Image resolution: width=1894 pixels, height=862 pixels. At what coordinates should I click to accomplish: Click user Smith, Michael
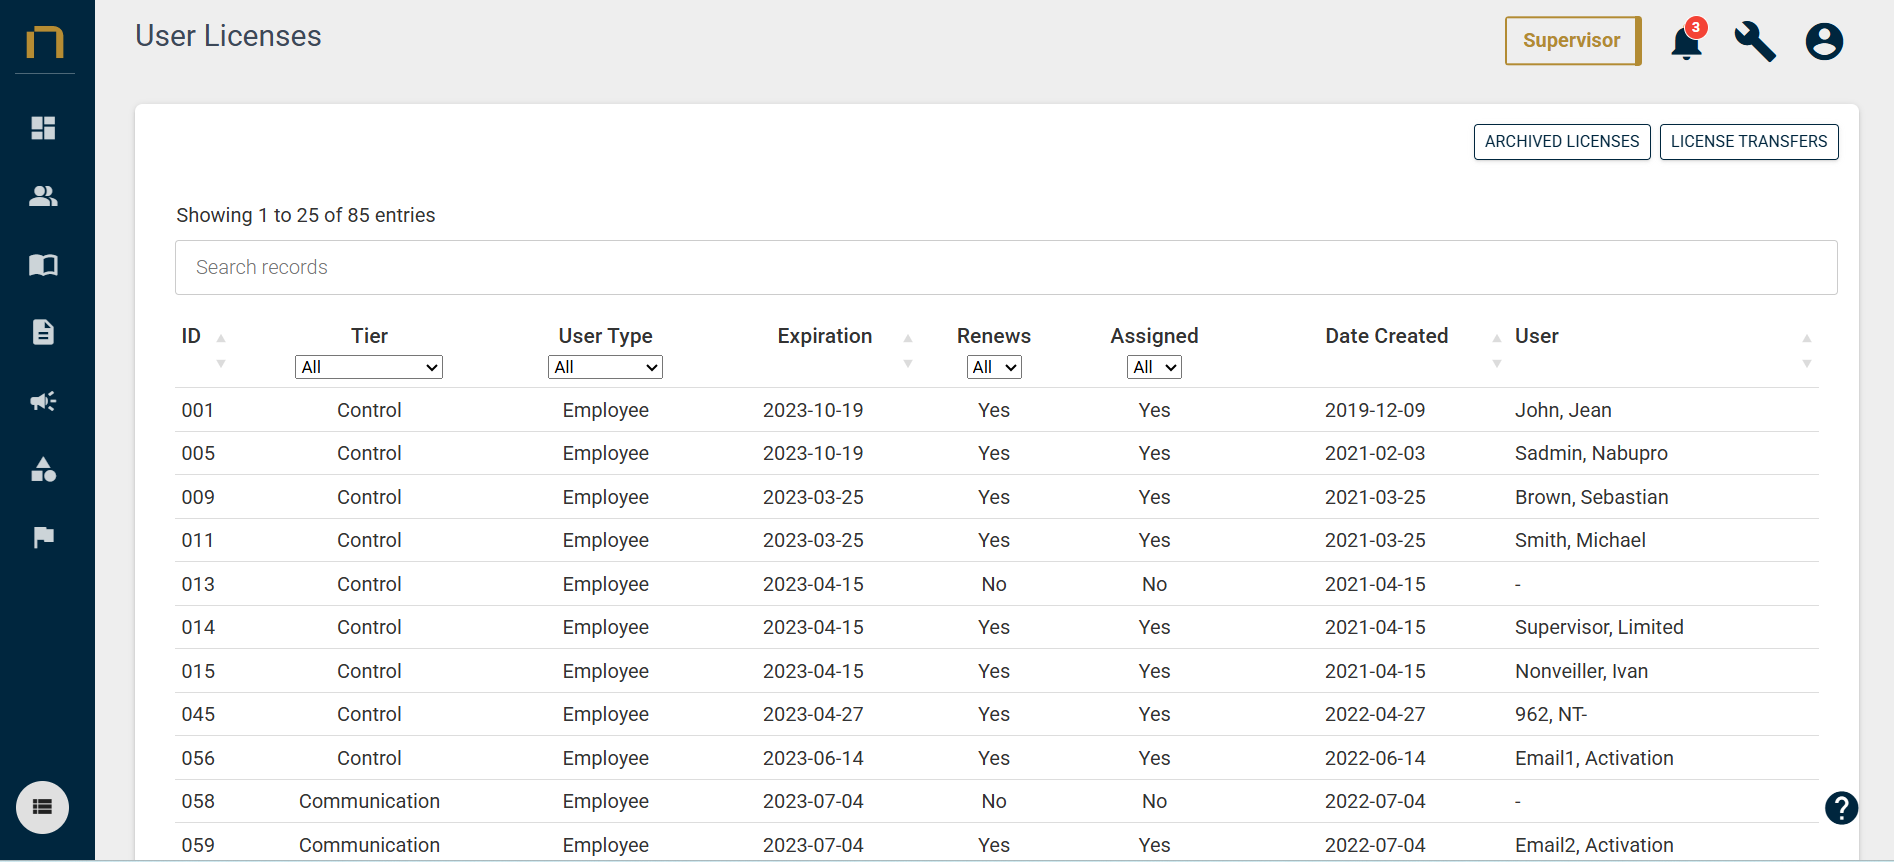1580,540
